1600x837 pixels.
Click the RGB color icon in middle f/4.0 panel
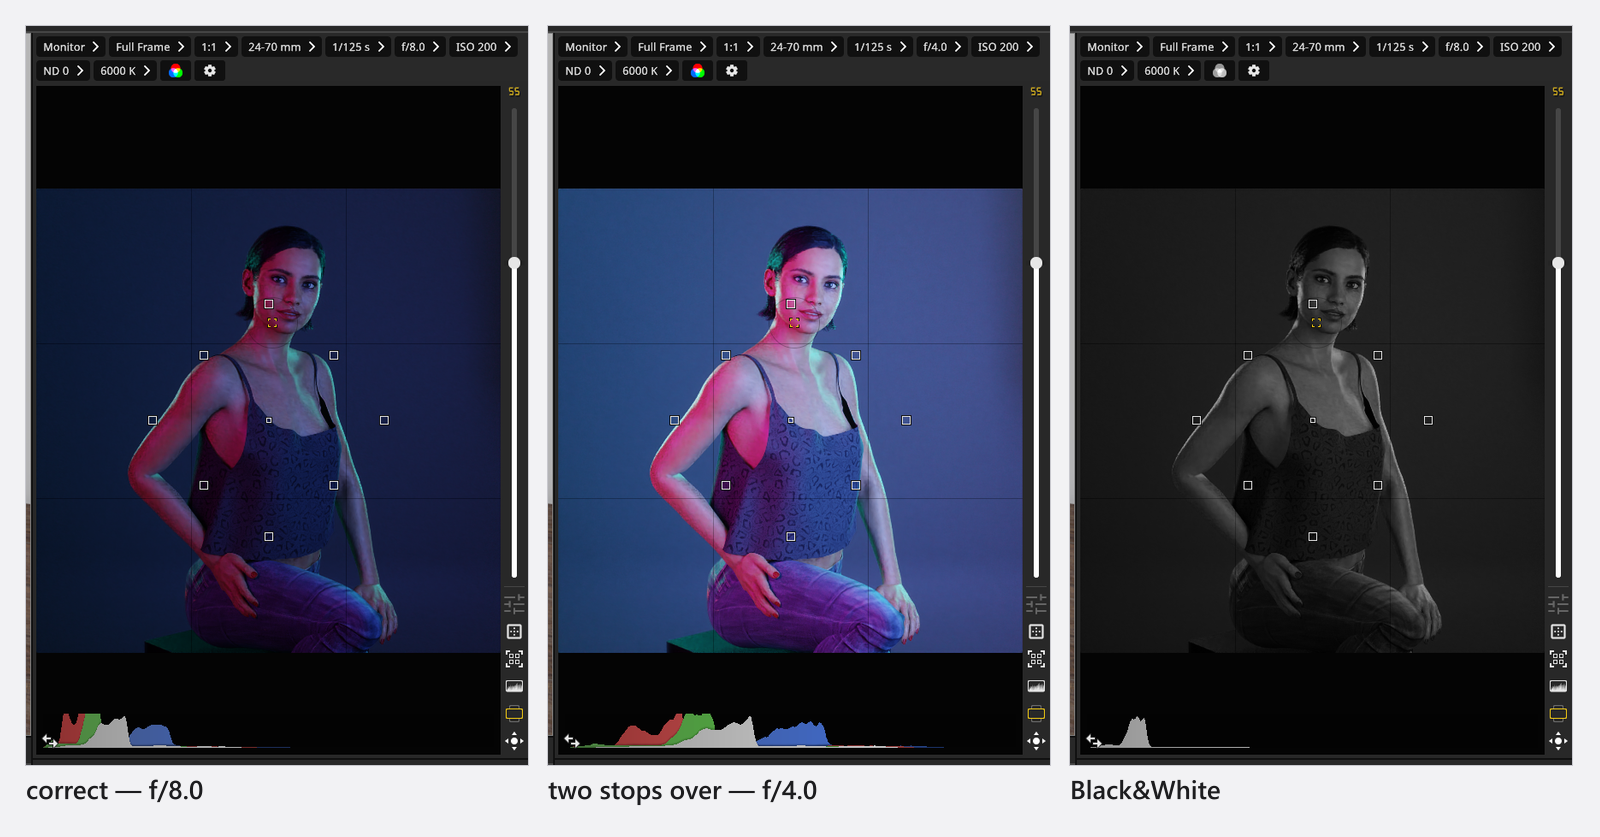pos(698,71)
